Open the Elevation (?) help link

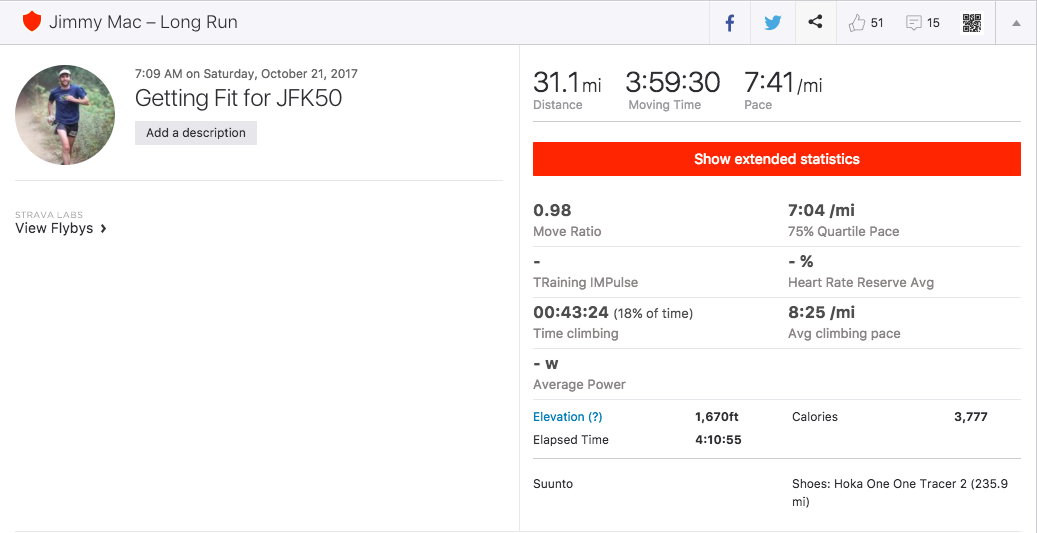[568, 417]
